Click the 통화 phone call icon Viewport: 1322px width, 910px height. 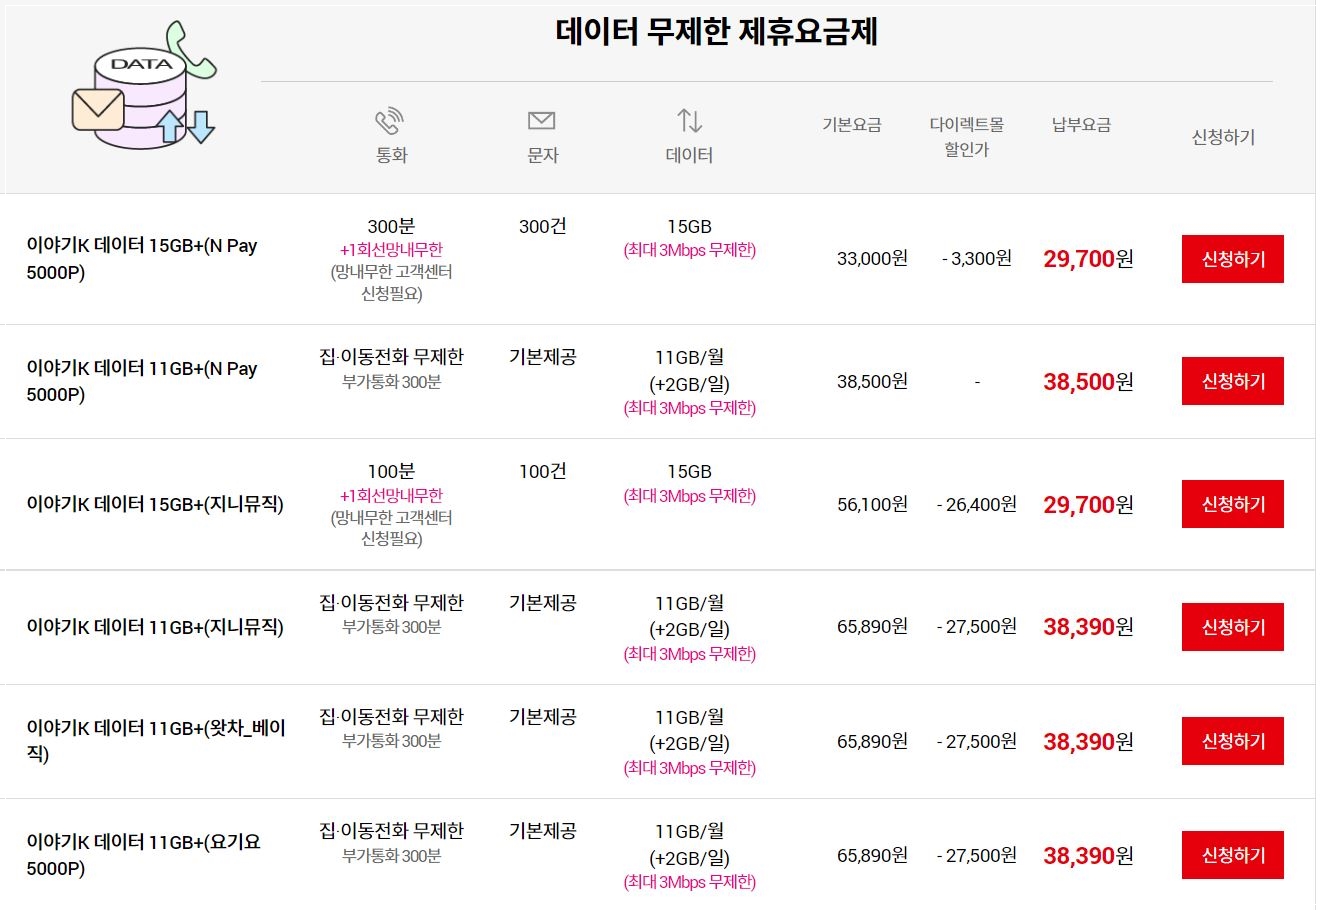coord(391,121)
